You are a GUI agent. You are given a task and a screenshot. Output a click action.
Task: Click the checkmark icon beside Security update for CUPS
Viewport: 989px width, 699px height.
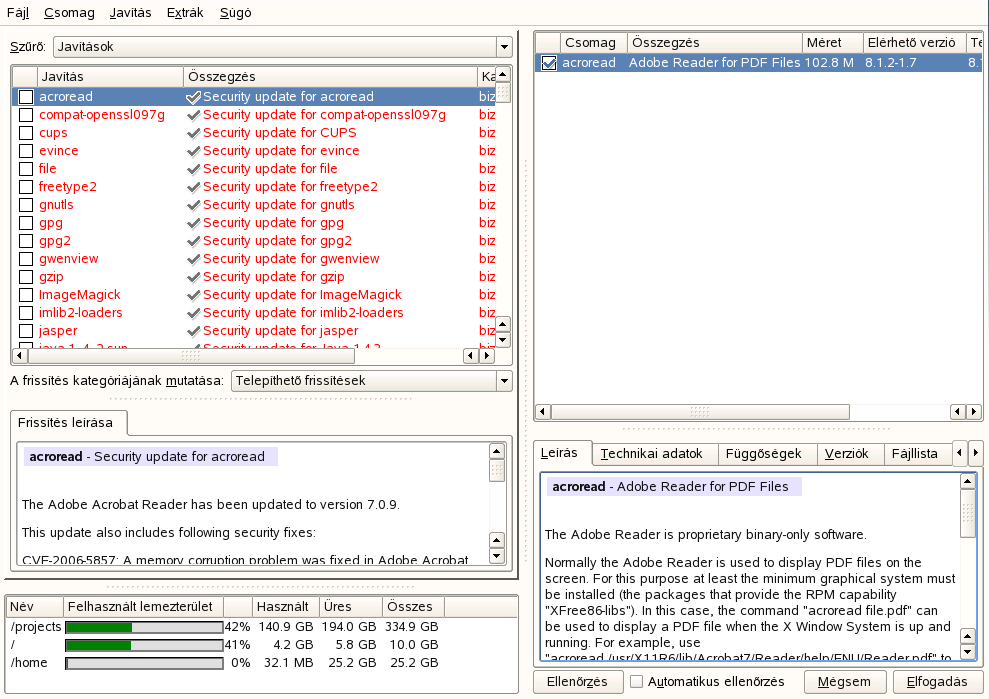tap(193, 133)
